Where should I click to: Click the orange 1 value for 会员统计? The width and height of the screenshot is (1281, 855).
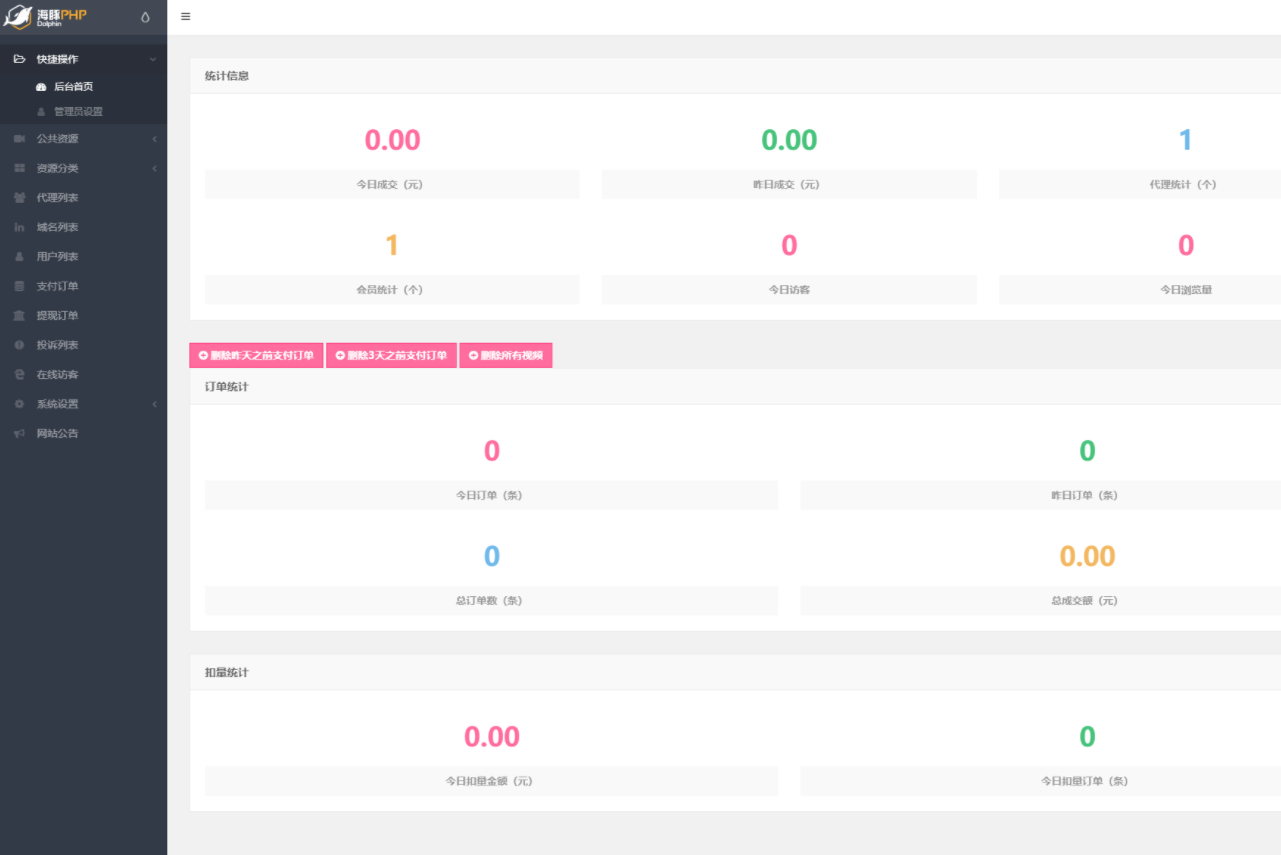tap(392, 245)
